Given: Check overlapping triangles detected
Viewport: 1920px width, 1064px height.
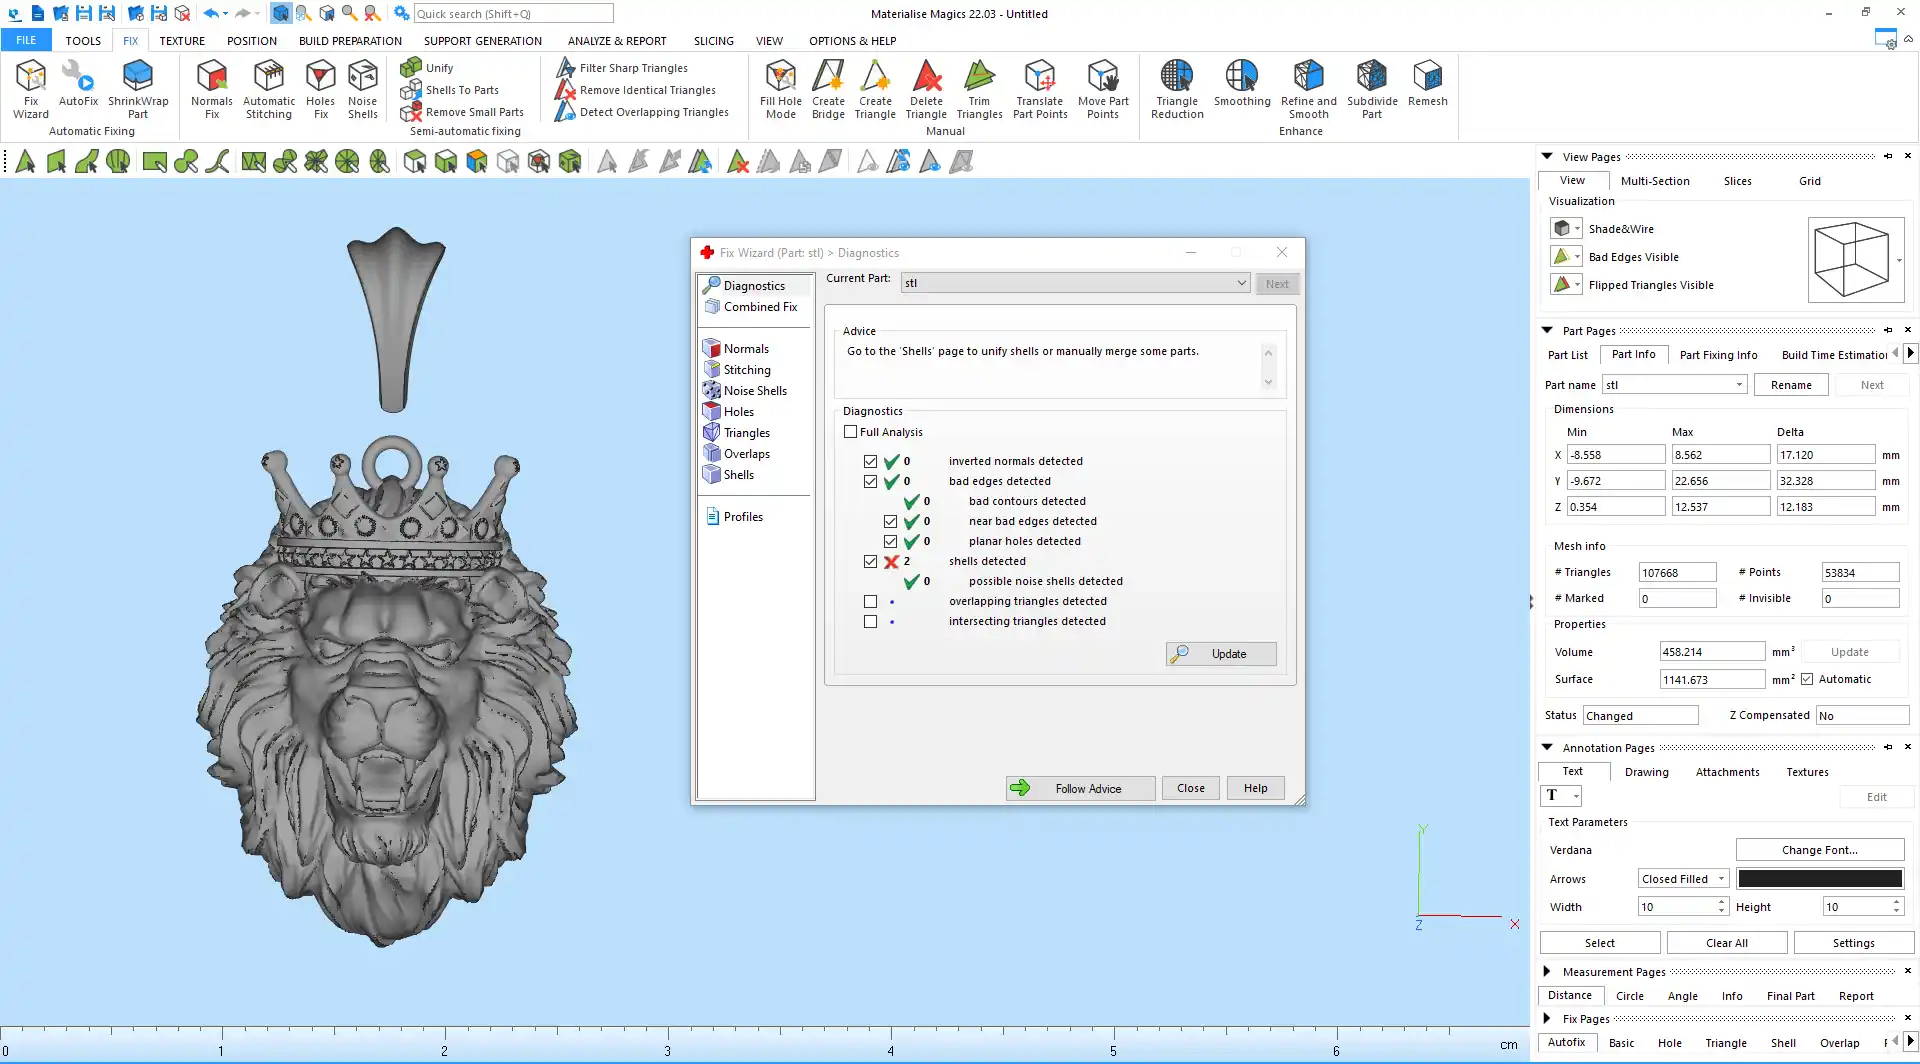Looking at the screenshot, I should click(x=870, y=601).
